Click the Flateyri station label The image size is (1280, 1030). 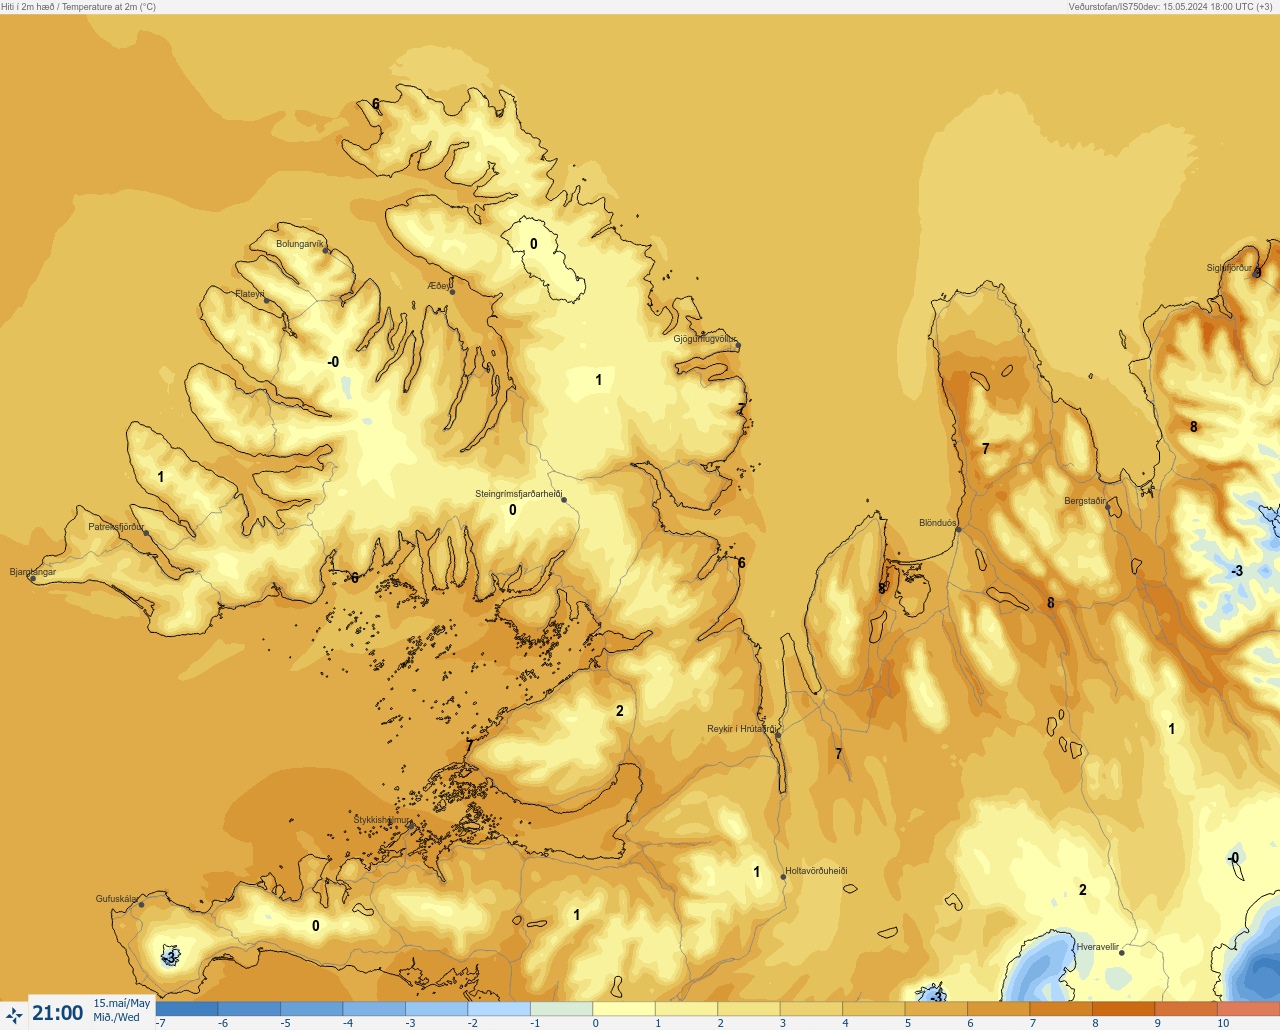point(250,294)
